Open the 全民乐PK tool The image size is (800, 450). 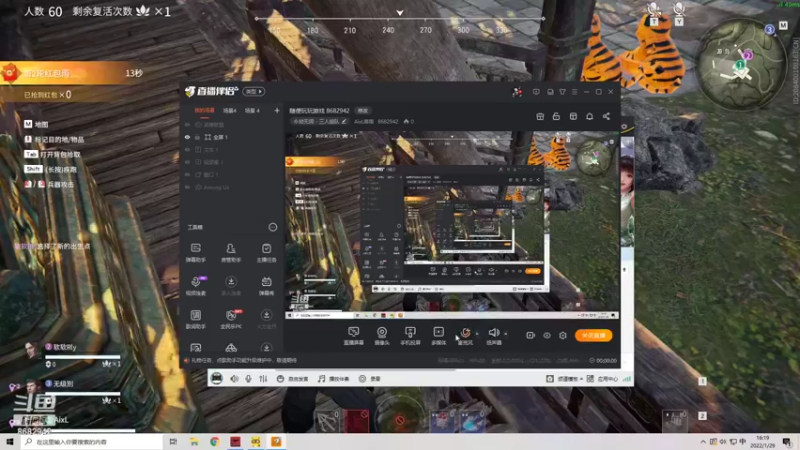[231, 319]
